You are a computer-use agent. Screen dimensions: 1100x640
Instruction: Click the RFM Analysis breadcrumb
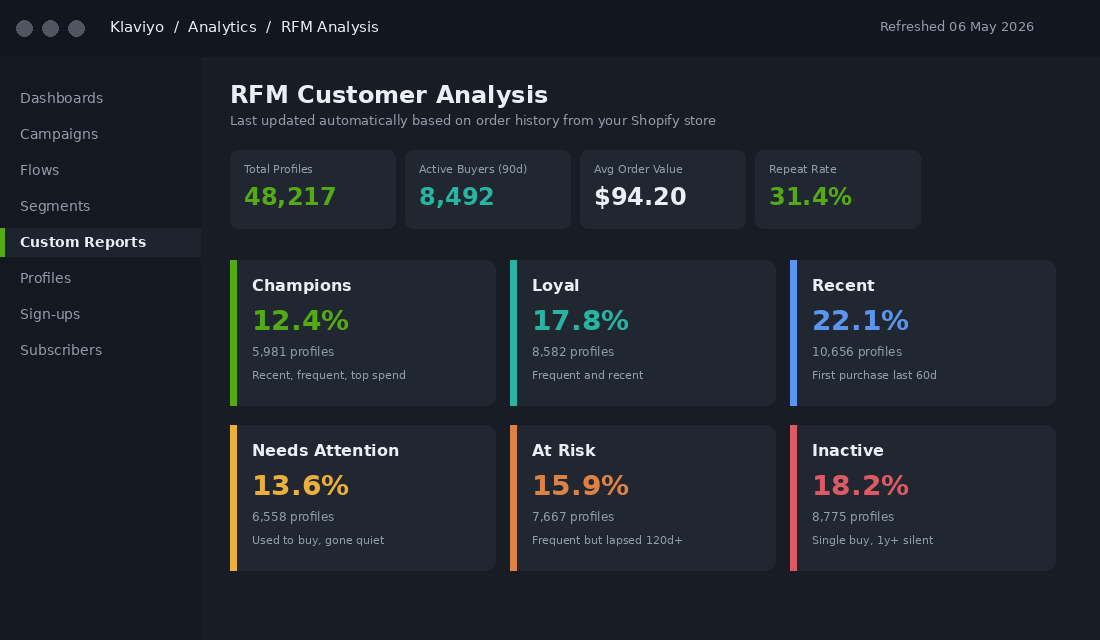coord(330,27)
